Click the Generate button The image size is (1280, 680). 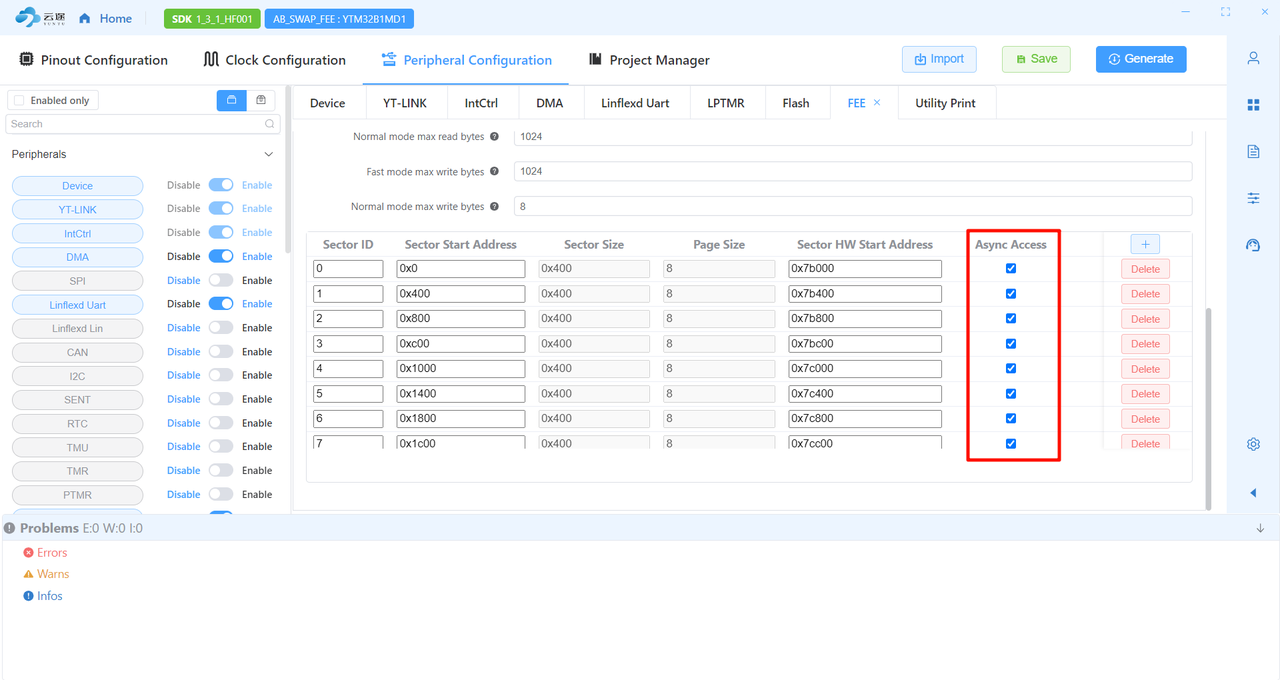[1141, 59]
